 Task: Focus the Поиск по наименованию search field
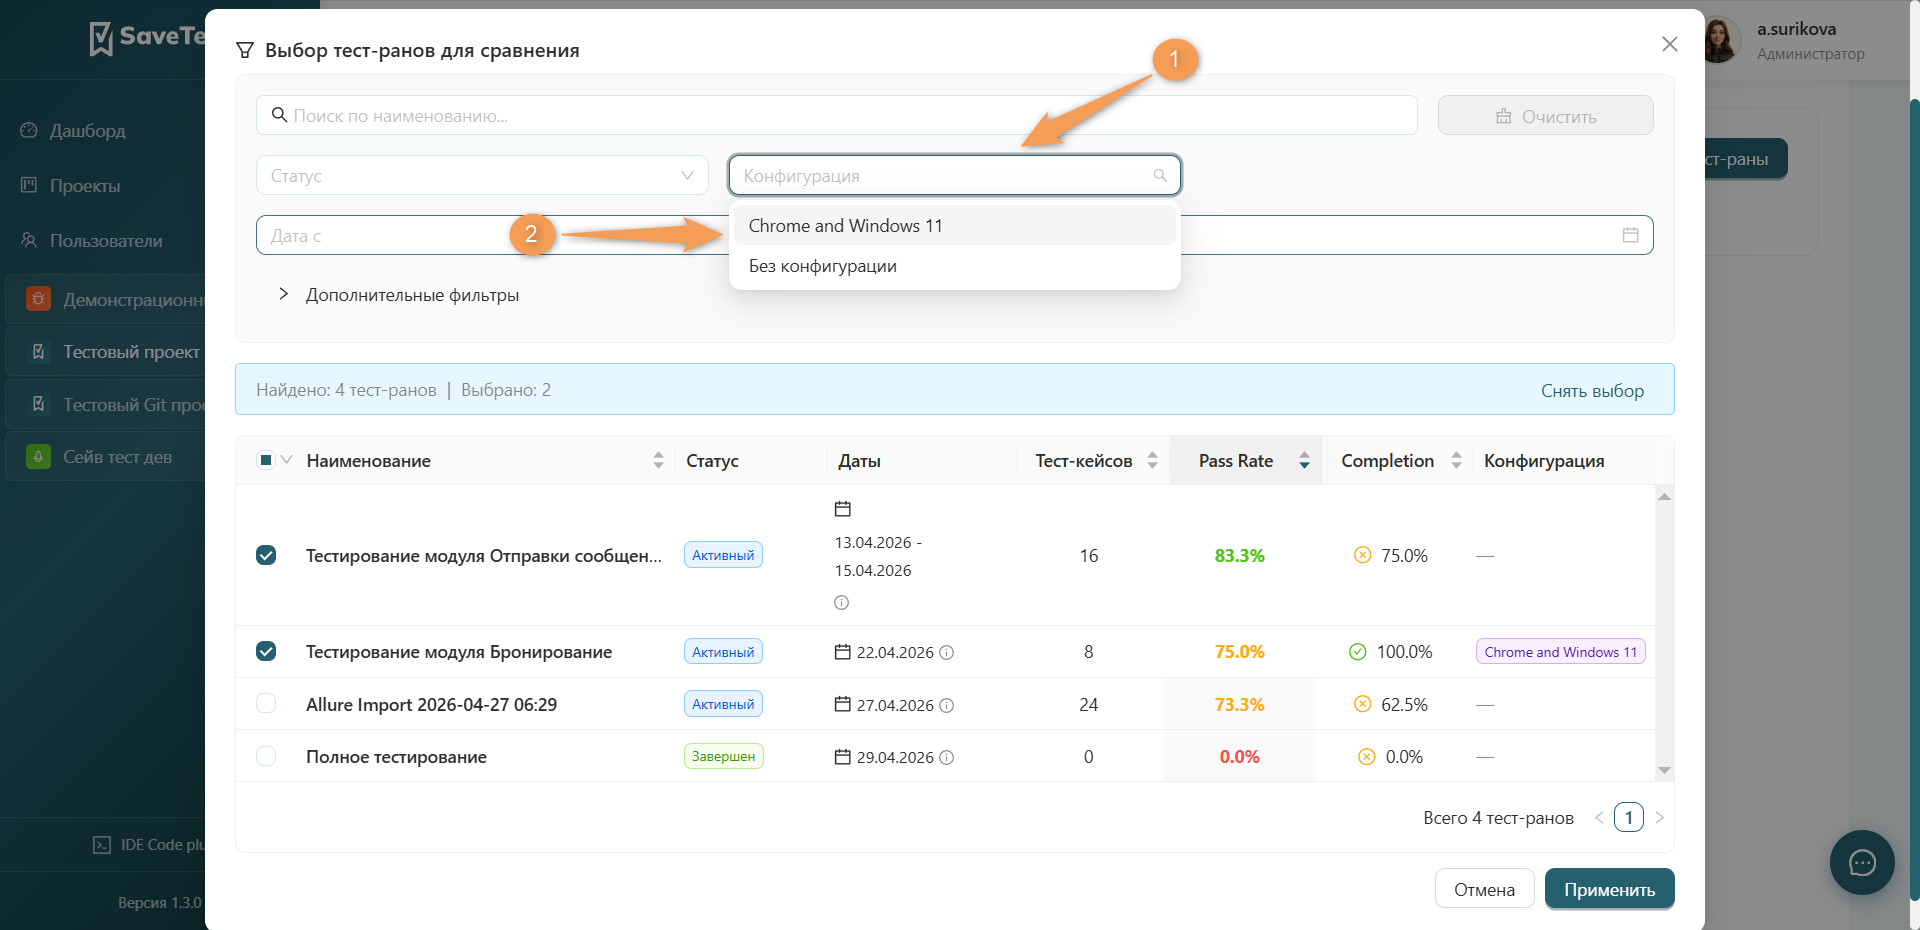click(837, 115)
